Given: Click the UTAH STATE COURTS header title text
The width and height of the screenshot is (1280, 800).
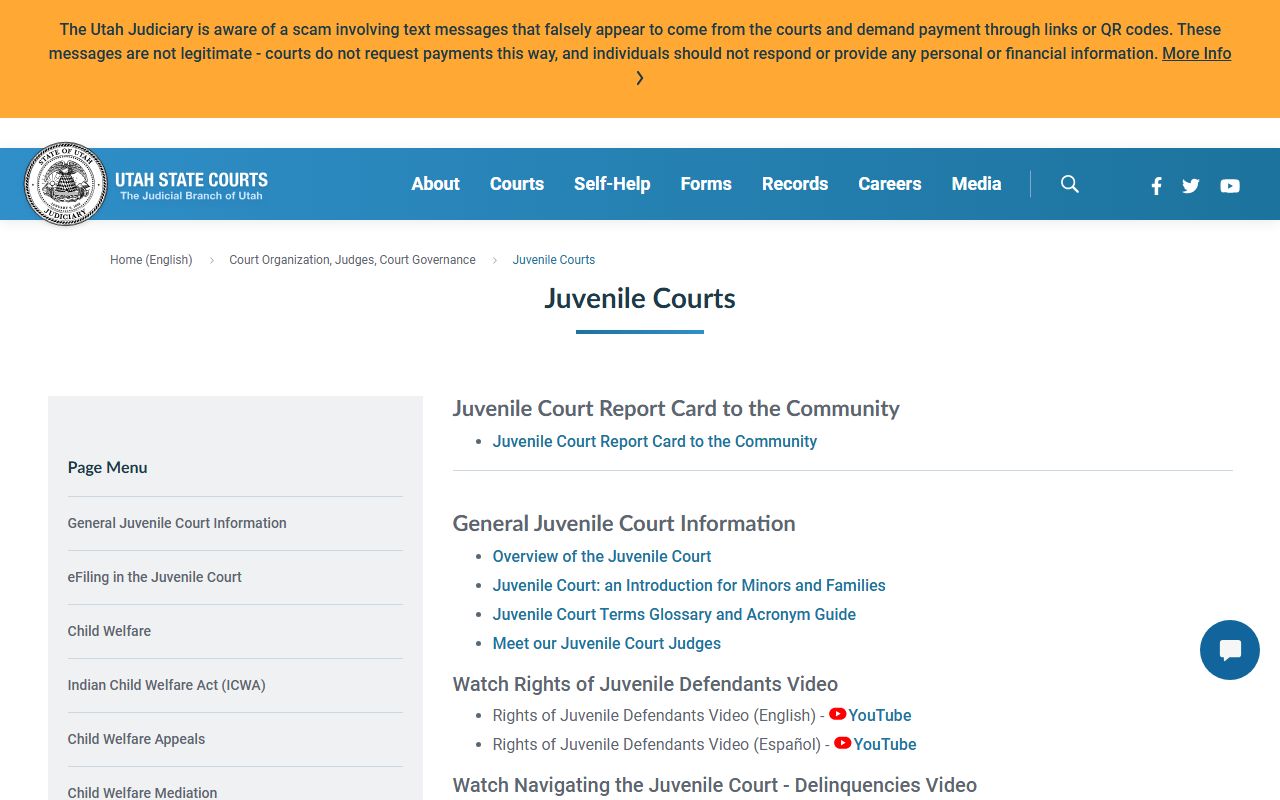Looking at the screenshot, I should point(191,180).
